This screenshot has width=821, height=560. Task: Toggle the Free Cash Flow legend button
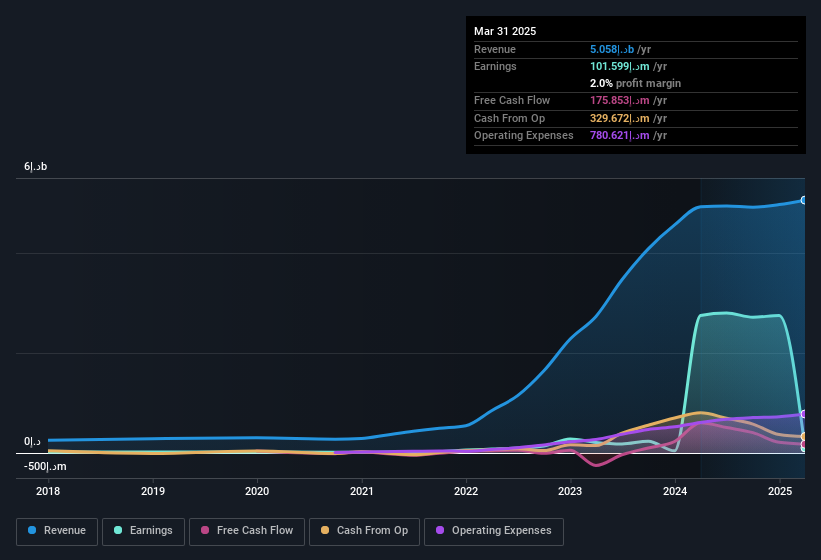[247, 531]
